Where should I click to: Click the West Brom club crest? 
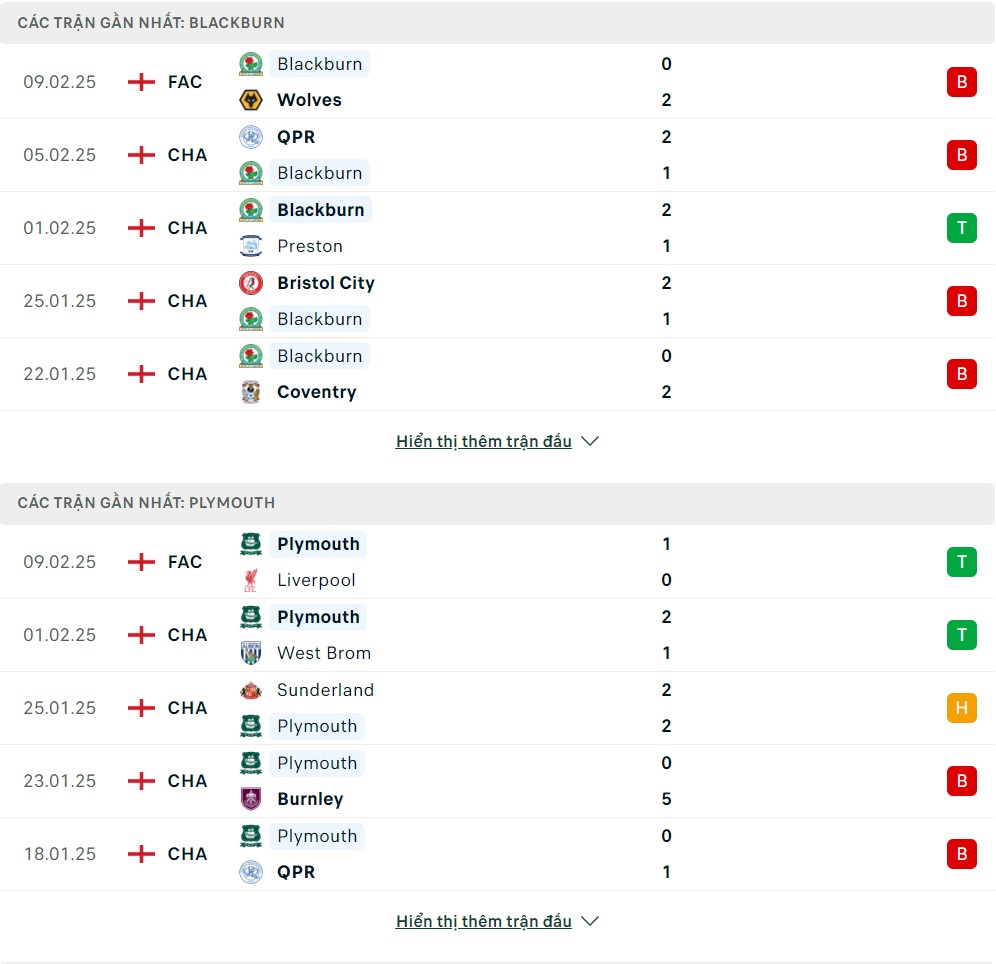(251, 653)
